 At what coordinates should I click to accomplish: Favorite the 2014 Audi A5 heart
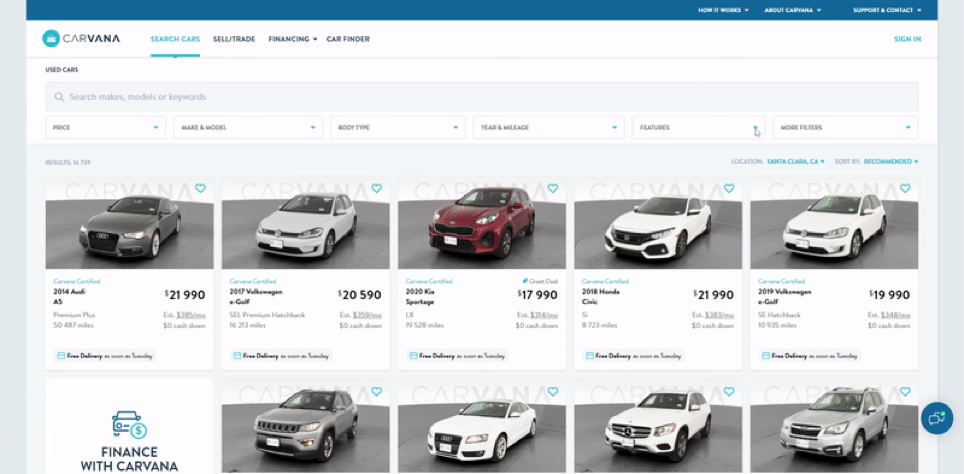[200, 188]
